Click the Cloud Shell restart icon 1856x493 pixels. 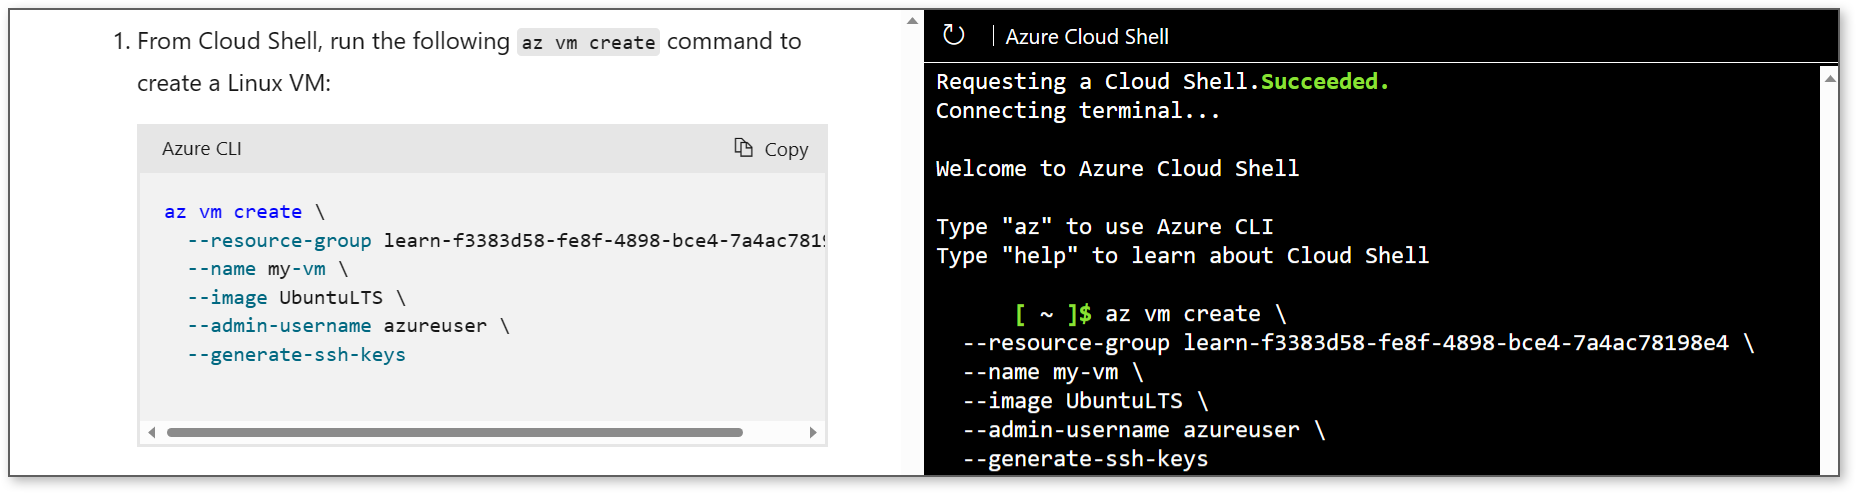pyautogui.click(x=954, y=35)
